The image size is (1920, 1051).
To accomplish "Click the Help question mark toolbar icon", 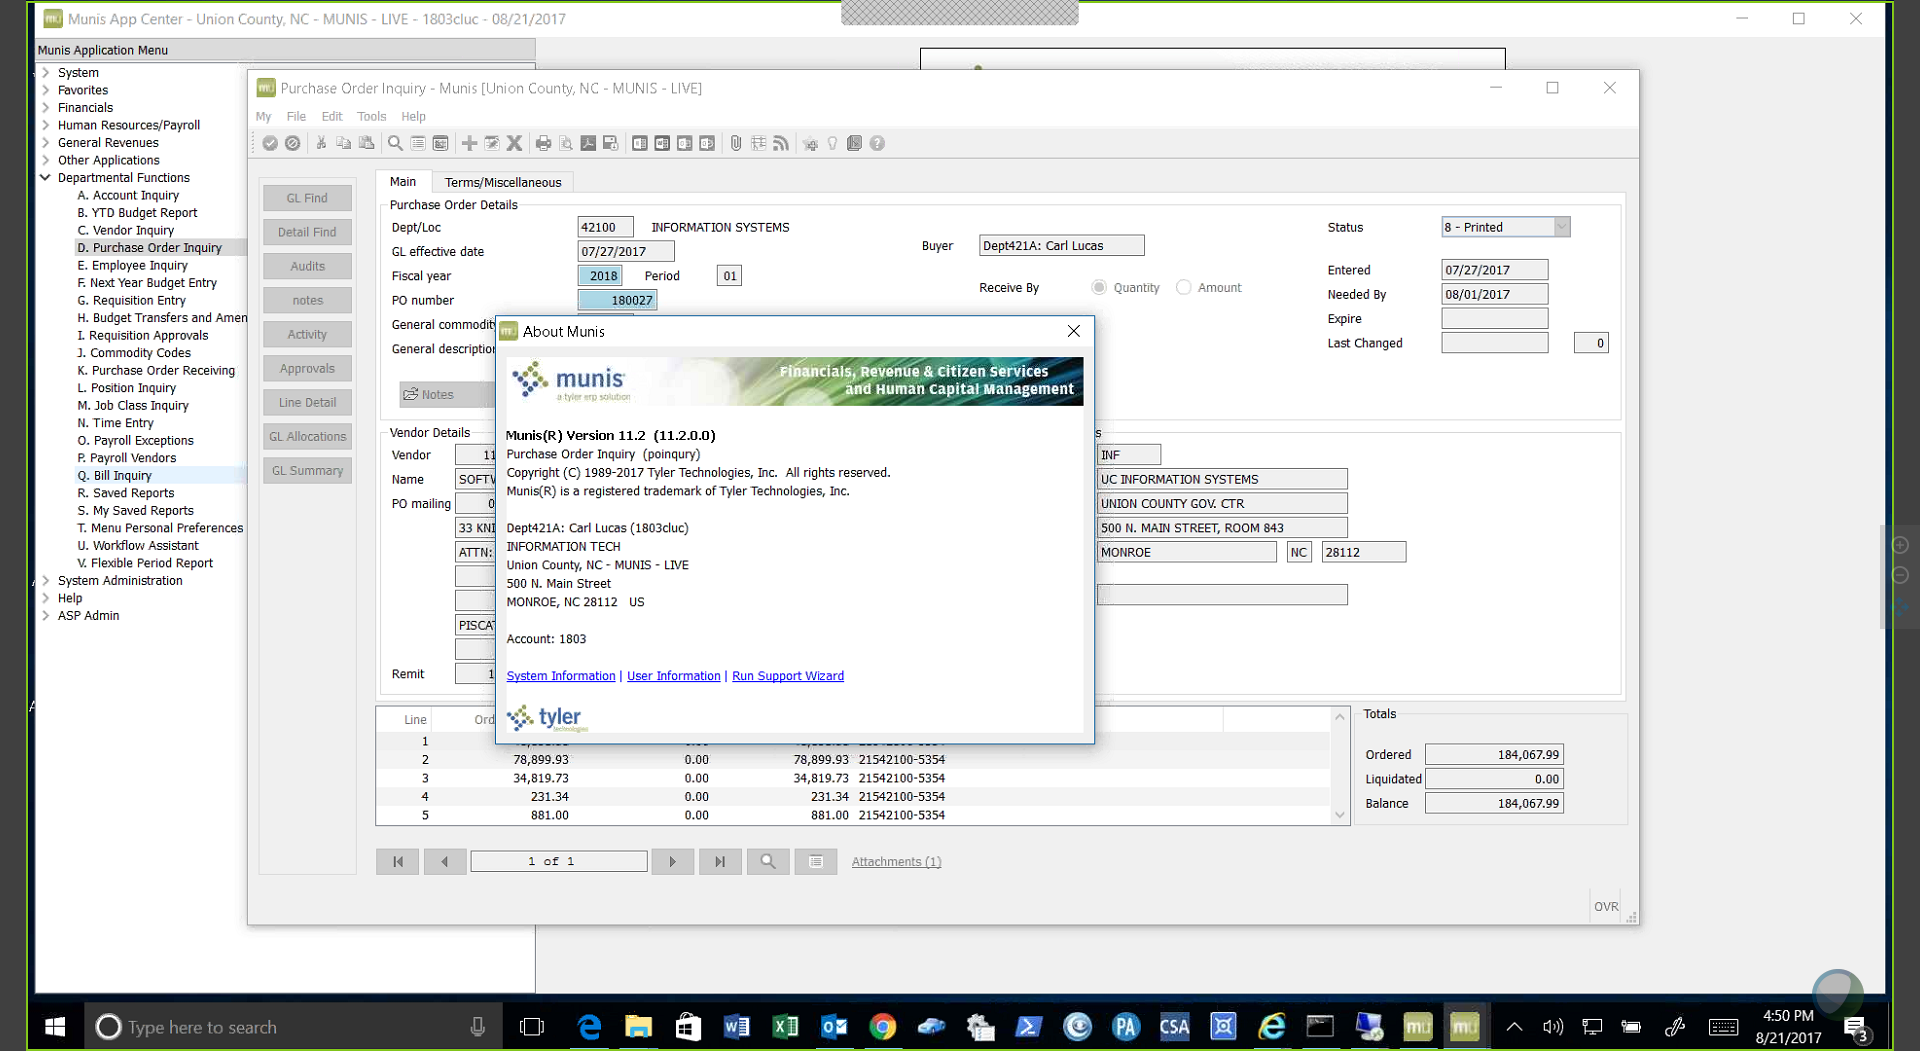I will pos(877,144).
